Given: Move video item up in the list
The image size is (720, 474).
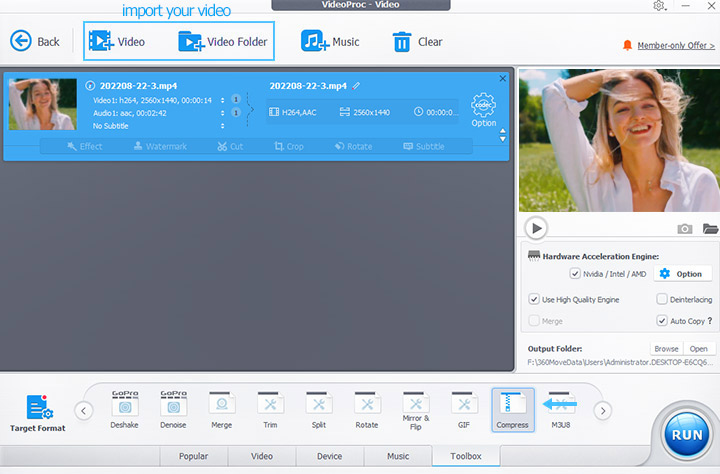Looking at the screenshot, I should click(x=503, y=131).
